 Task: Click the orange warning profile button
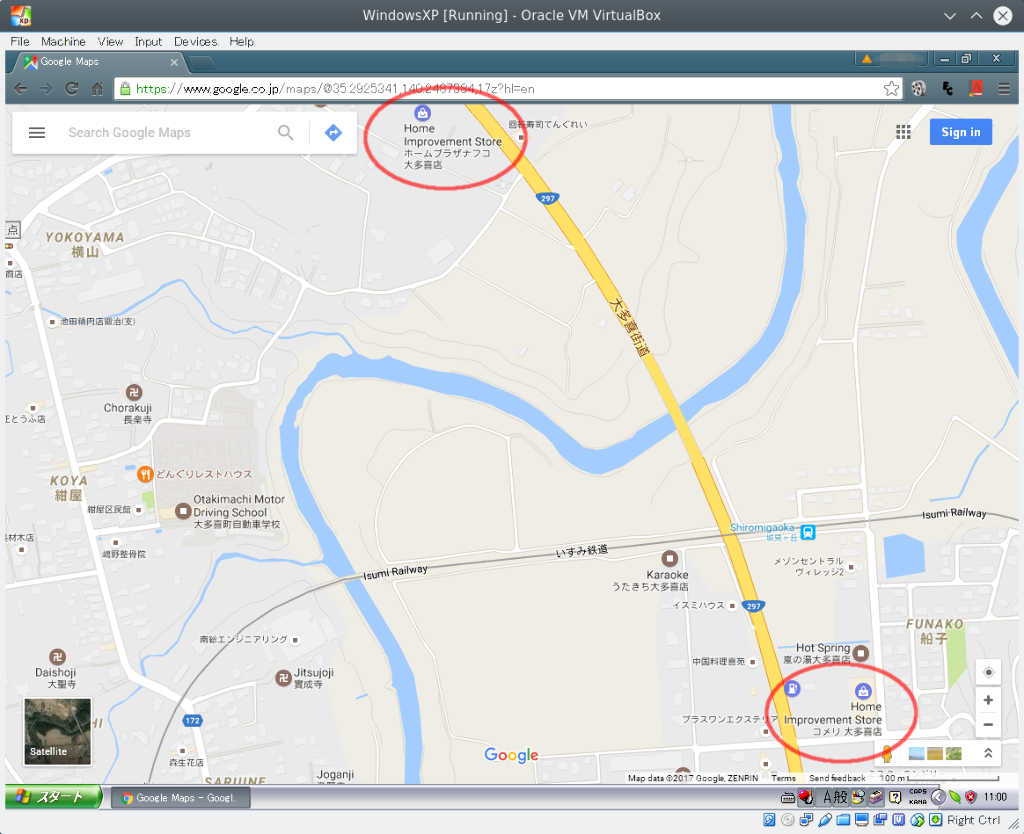891,59
